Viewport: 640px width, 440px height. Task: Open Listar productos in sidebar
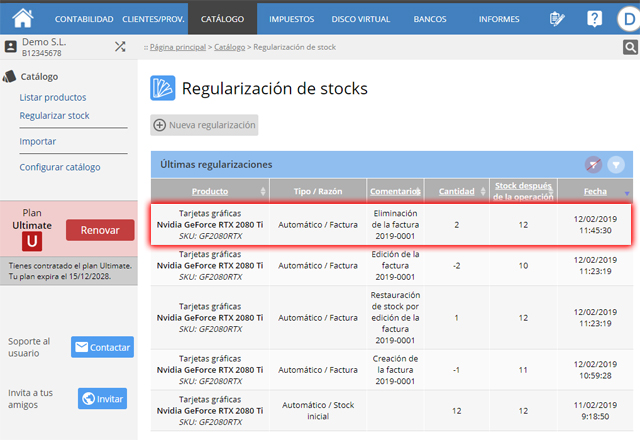pos(53,97)
